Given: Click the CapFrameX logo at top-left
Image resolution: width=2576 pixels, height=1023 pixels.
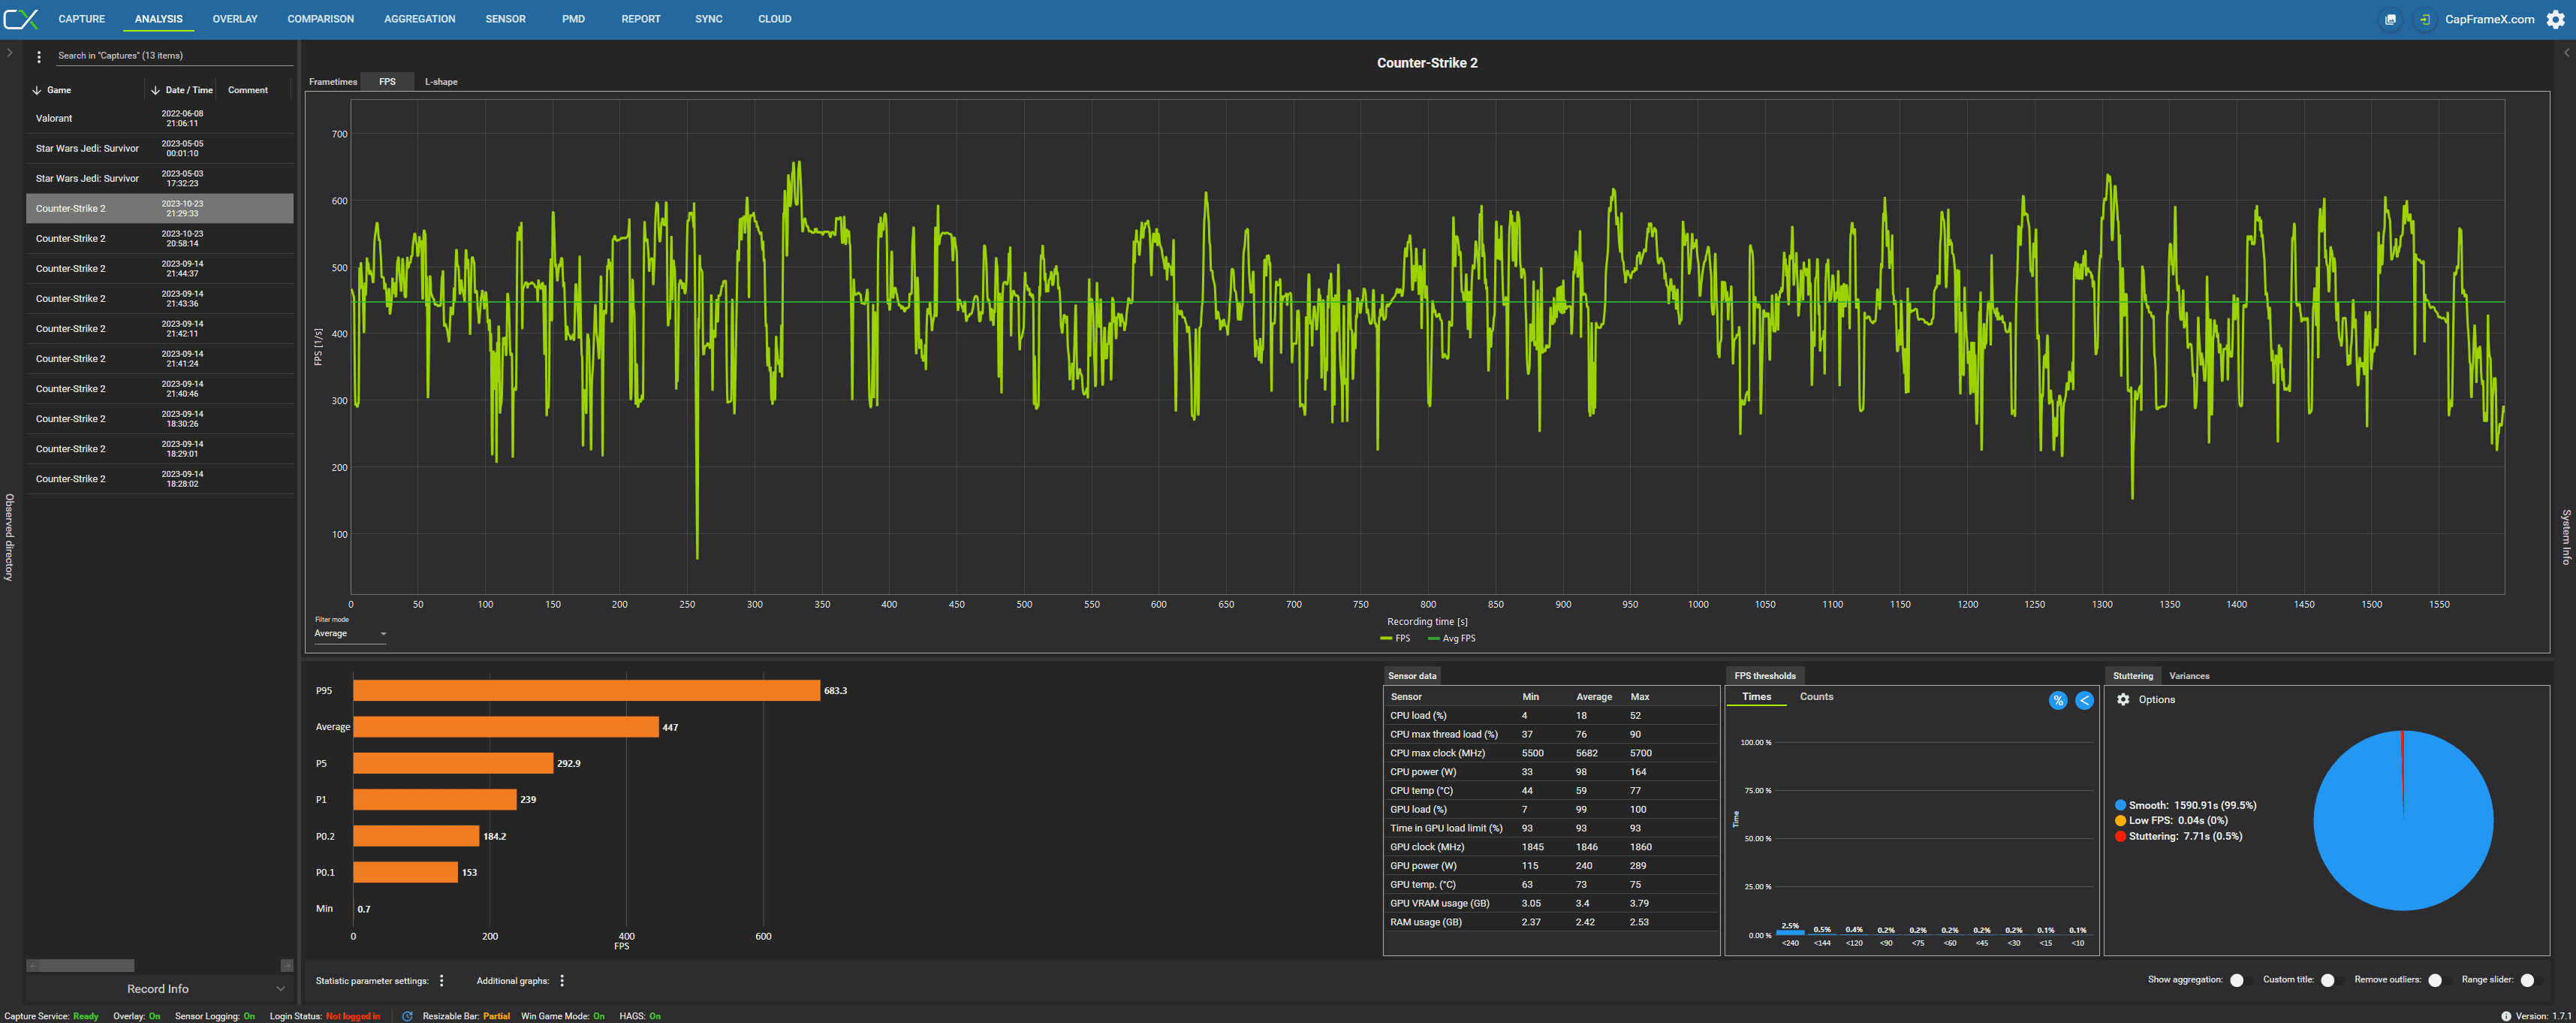Looking at the screenshot, I should 21,19.
